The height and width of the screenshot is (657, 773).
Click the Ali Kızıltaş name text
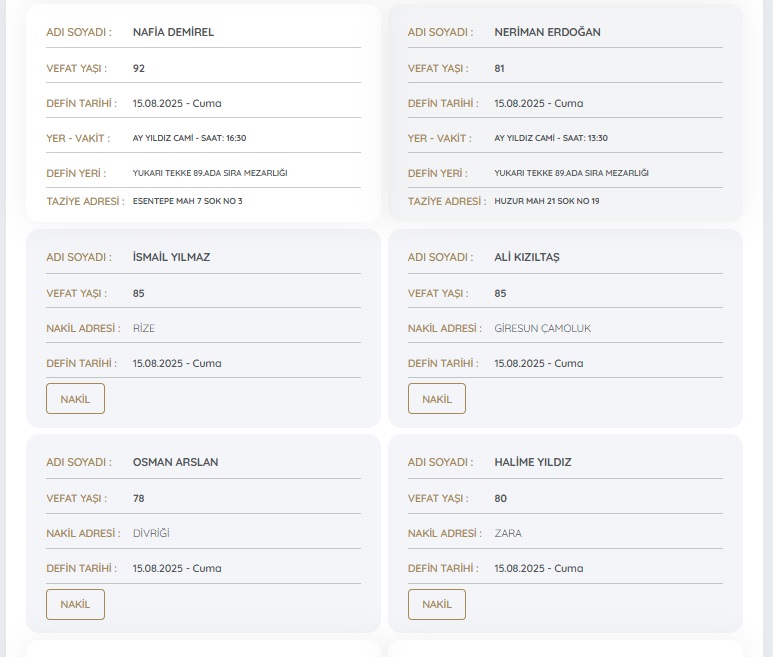527,257
